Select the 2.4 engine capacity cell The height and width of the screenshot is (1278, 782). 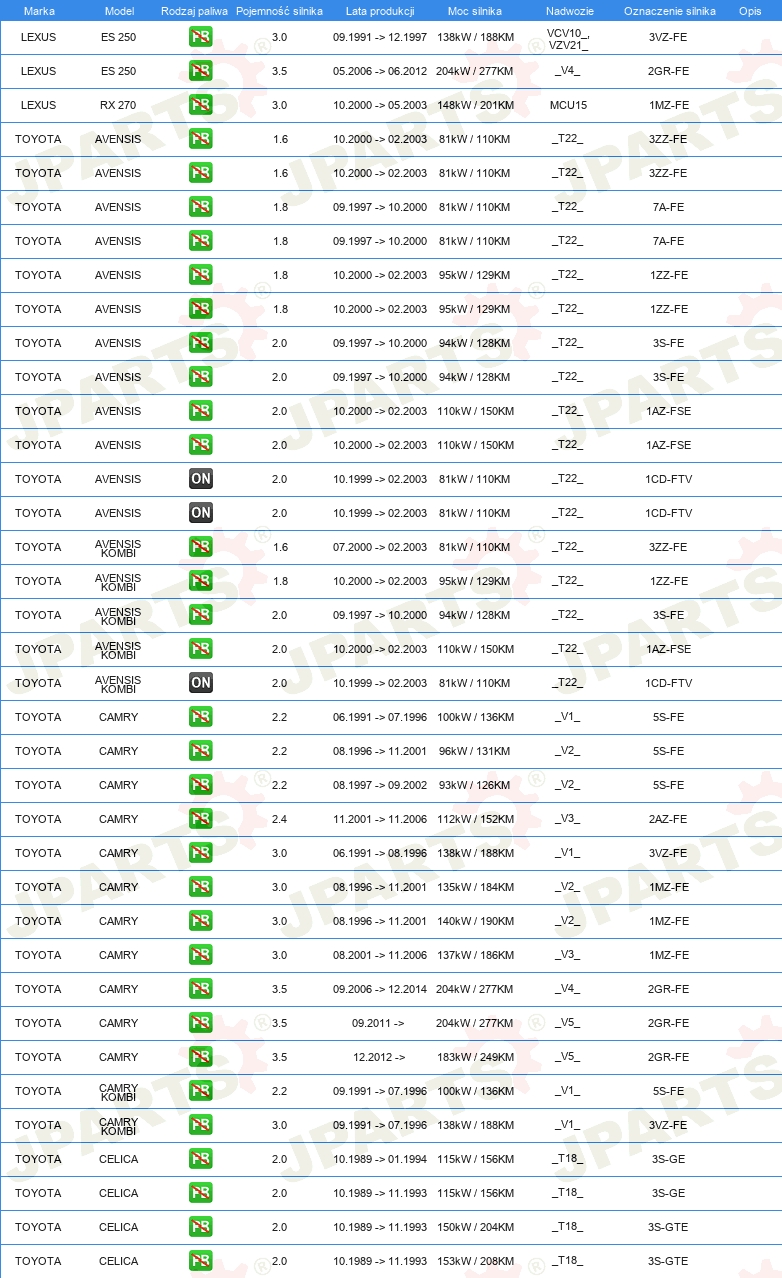(280, 819)
